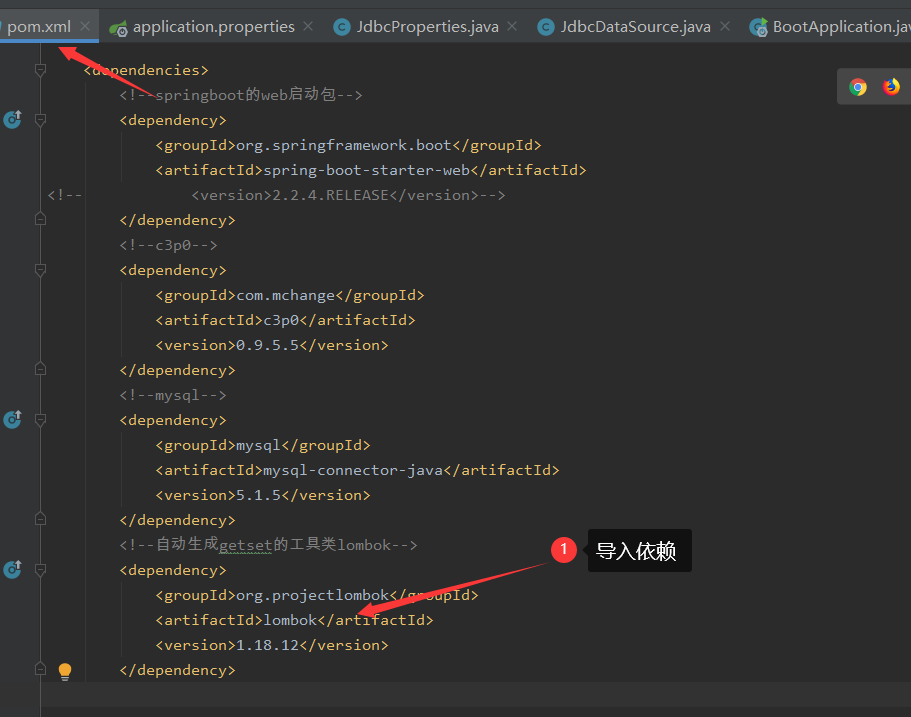The width and height of the screenshot is (911, 717).
Task: Click the <!--c3p0--> comment
Action: coord(168,245)
